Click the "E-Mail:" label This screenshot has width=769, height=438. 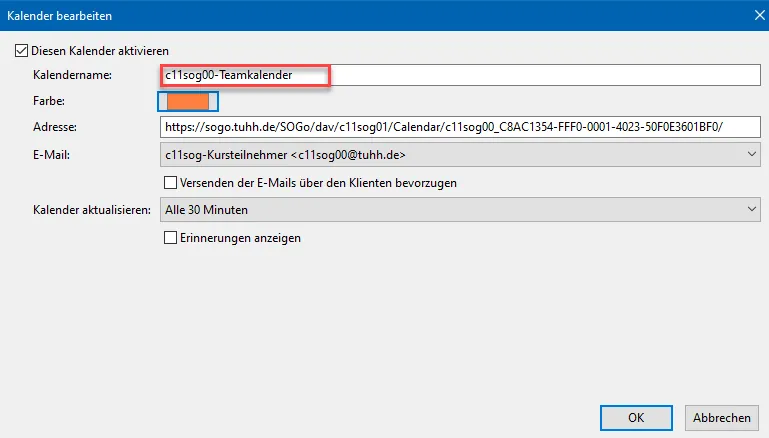[52, 155]
